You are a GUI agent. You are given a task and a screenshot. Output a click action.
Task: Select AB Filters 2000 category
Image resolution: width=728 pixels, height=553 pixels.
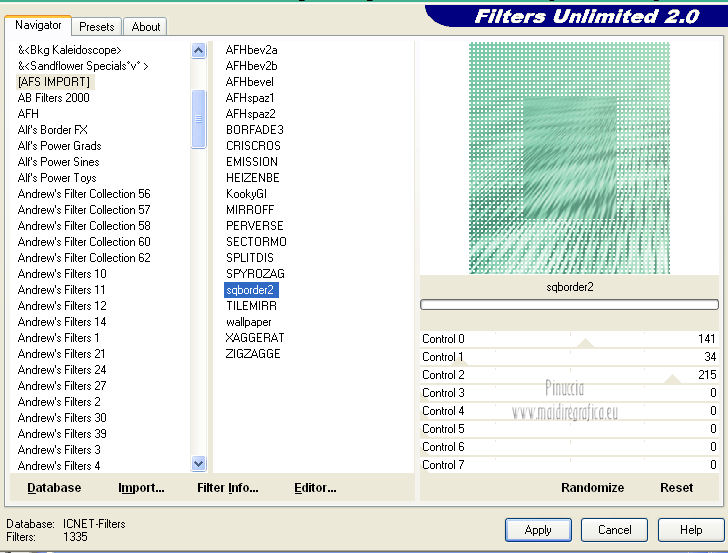pos(53,98)
